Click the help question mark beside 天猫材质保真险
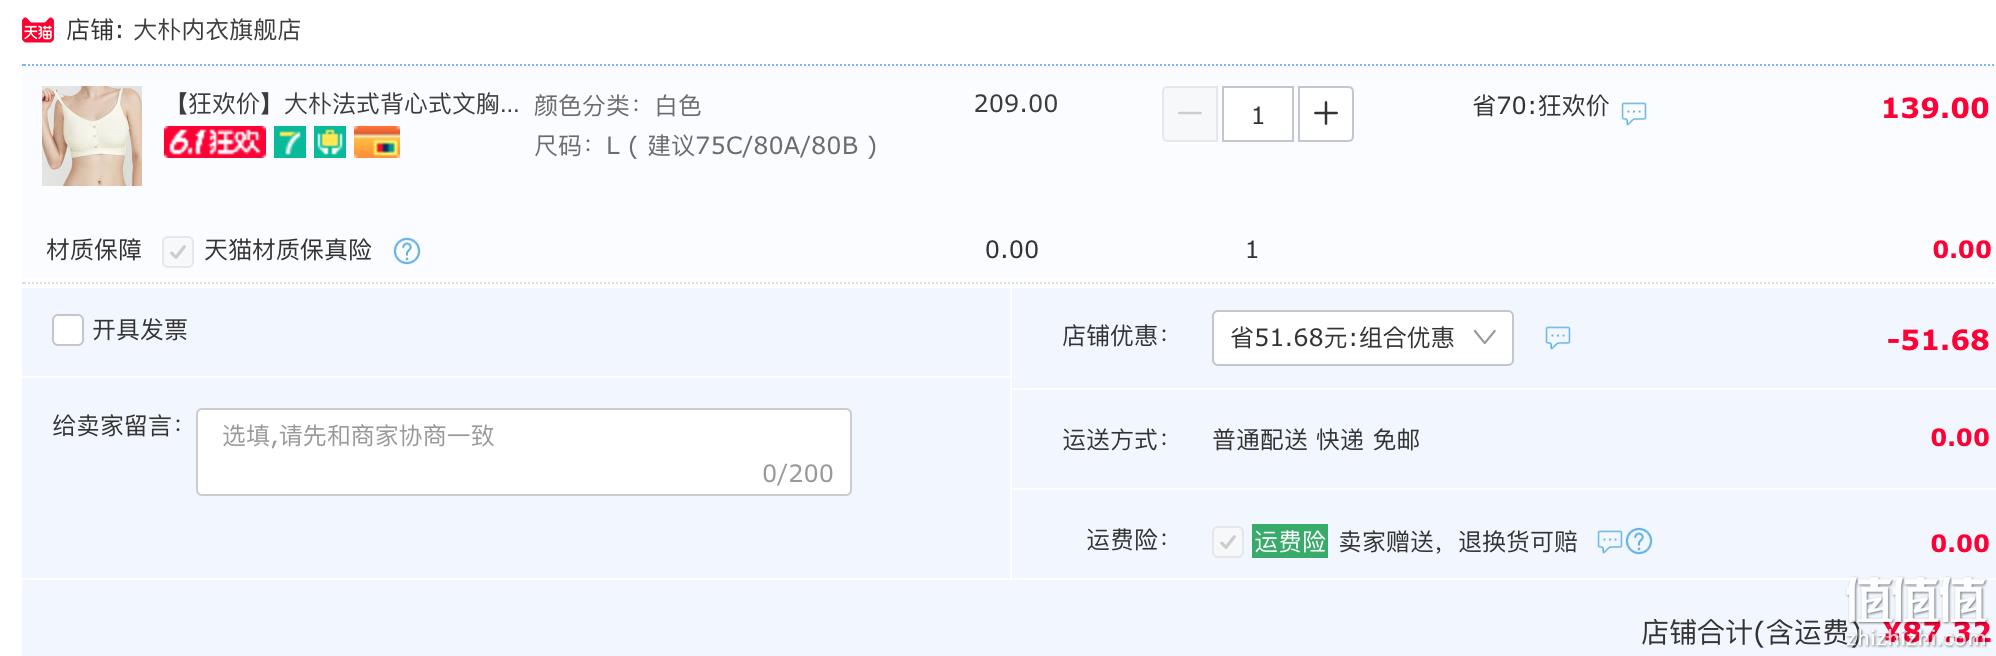 (407, 251)
